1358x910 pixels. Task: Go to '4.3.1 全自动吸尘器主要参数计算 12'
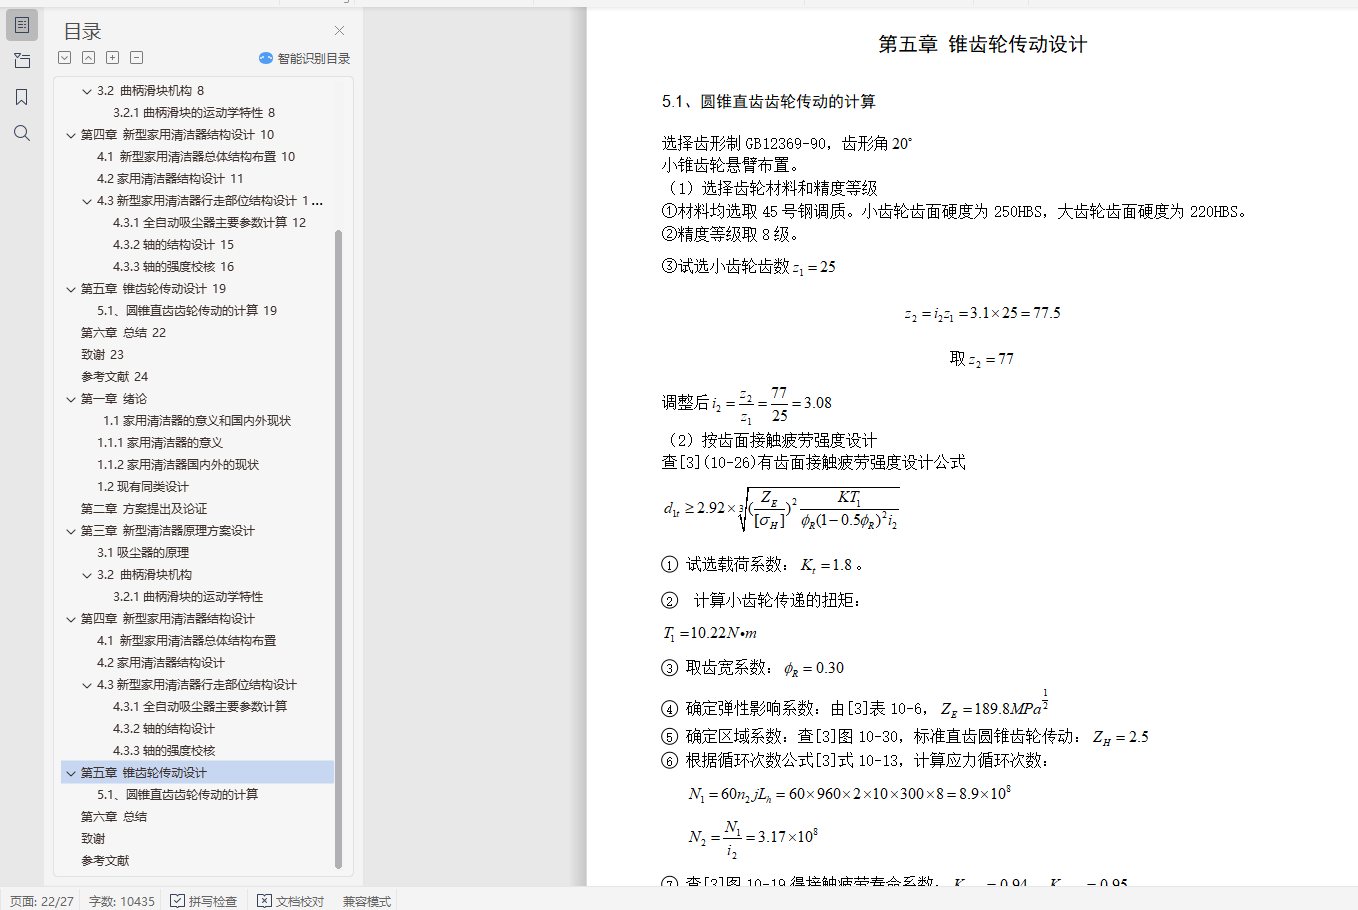(210, 223)
